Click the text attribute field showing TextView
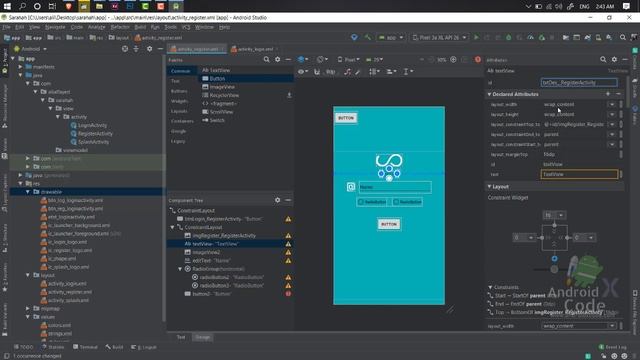Viewport: 640px width, 360px height. click(x=579, y=174)
